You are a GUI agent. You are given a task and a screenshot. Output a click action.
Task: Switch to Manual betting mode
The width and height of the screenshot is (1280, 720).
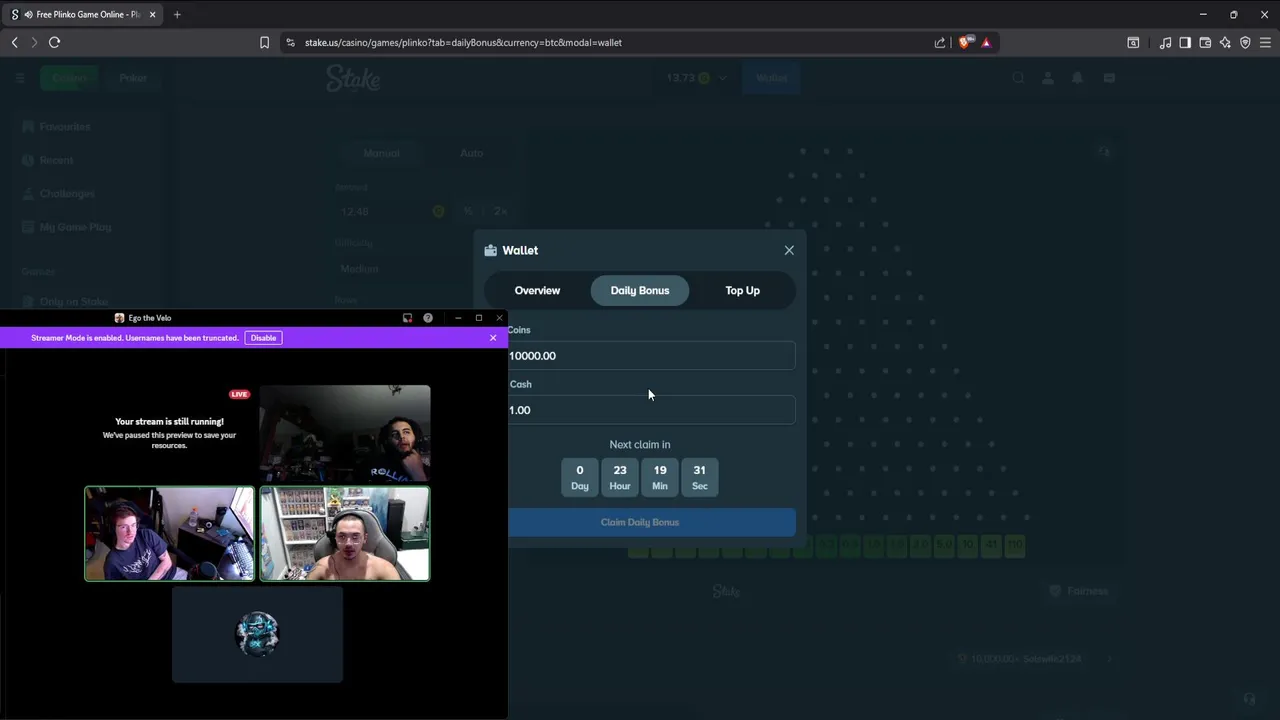[381, 153]
